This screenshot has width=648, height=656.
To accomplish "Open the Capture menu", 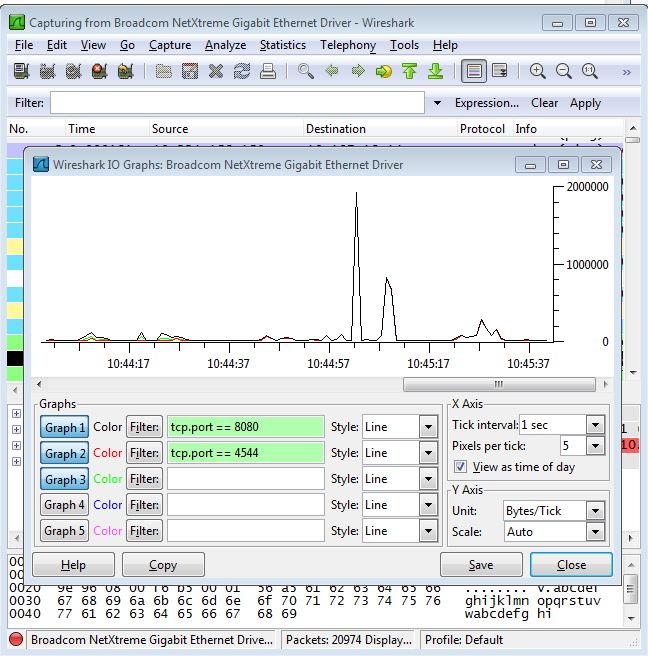I will 170,45.
